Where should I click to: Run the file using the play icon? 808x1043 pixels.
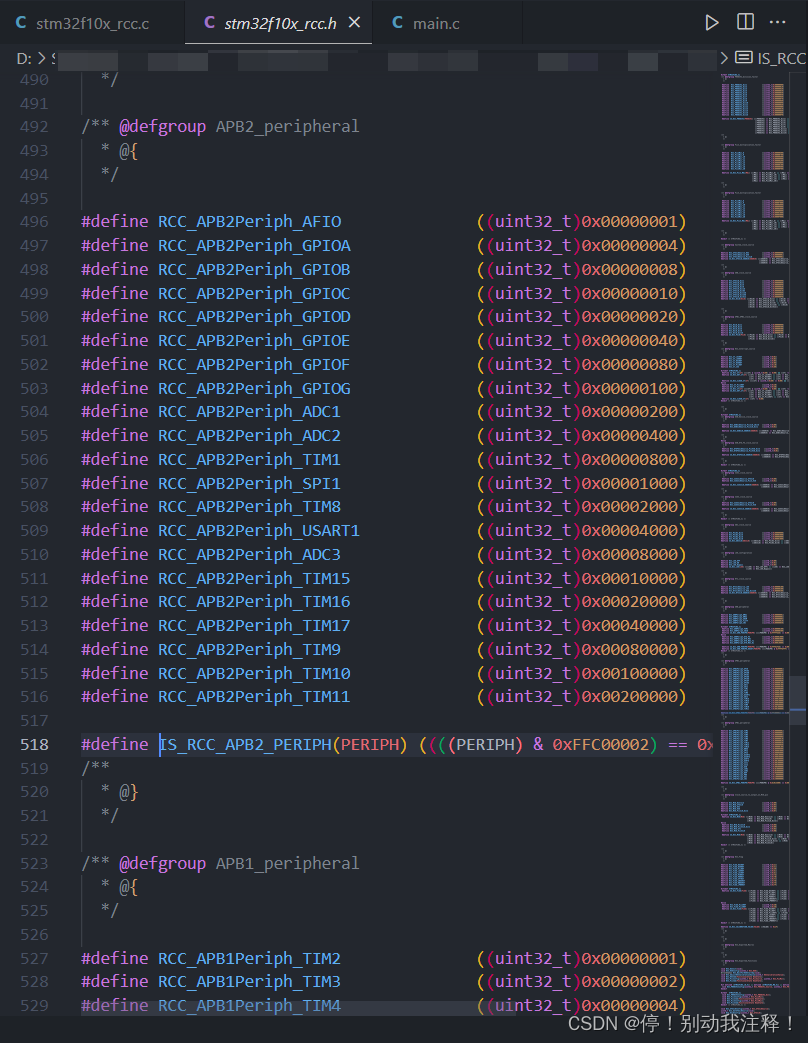[x=712, y=22]
